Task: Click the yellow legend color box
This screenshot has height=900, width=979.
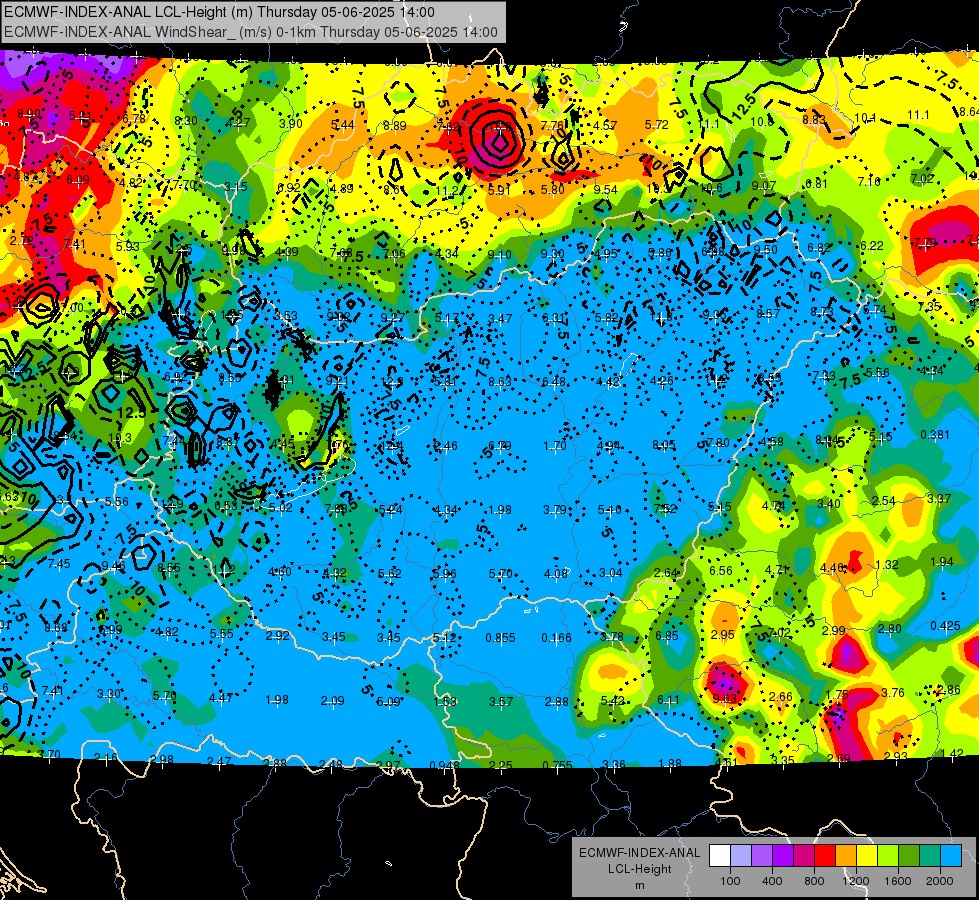Action: coord(867,856)
